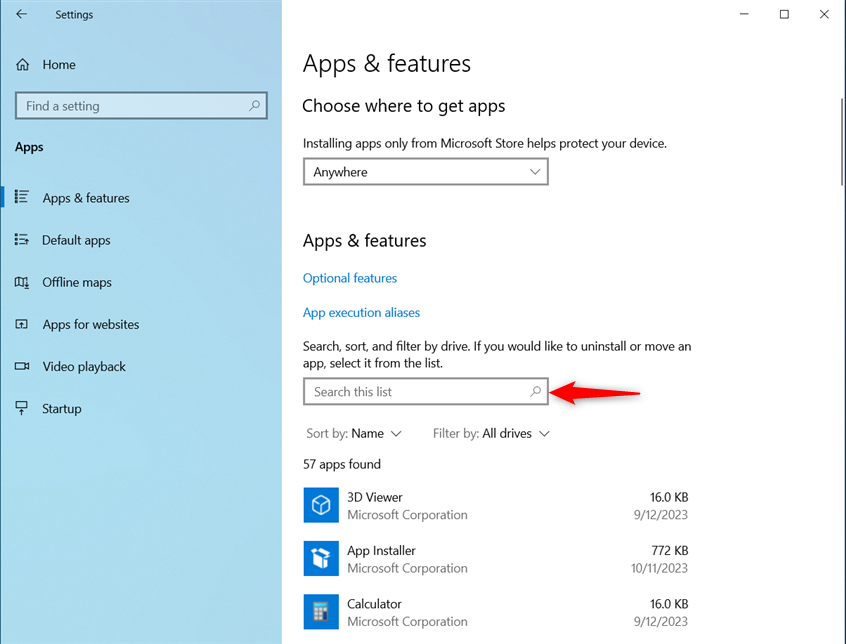Open the App execution aliases link

[361, 313]
